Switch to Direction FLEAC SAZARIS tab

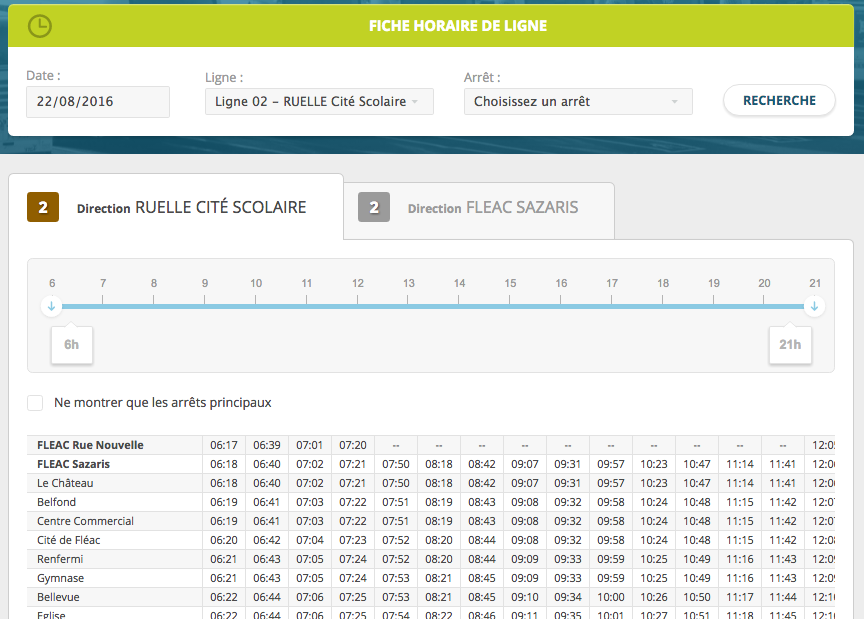479,209
